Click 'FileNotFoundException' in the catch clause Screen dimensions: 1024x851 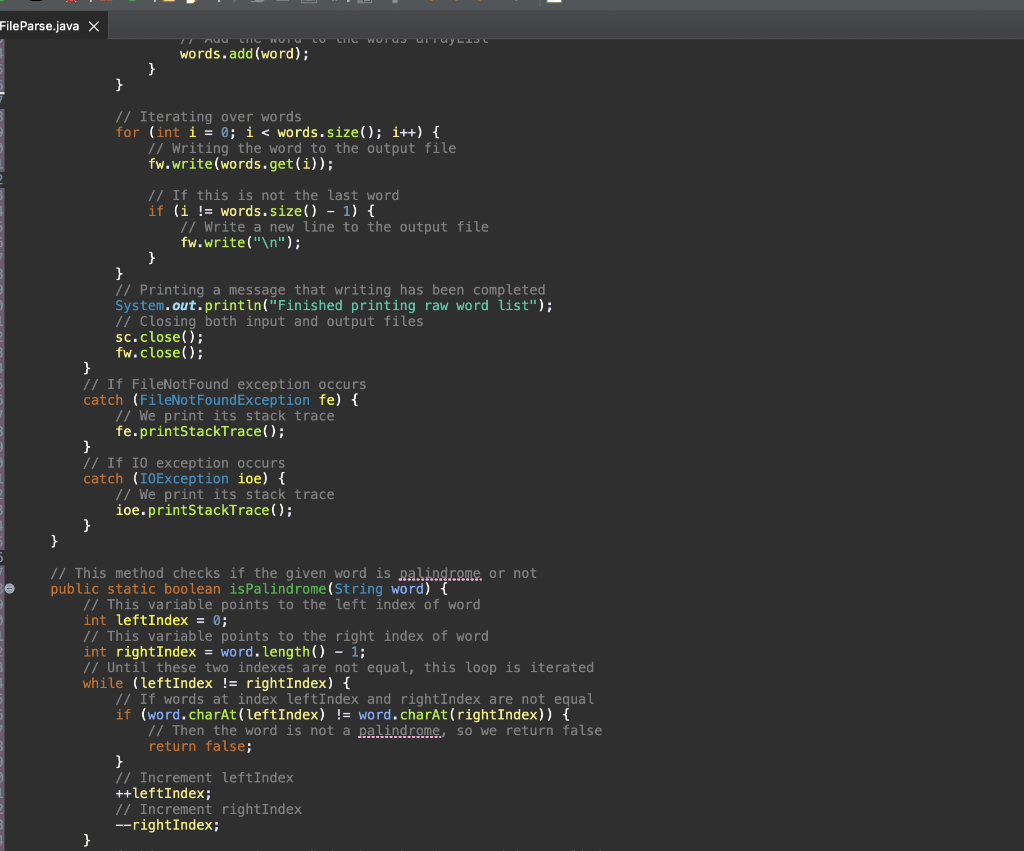225,400
